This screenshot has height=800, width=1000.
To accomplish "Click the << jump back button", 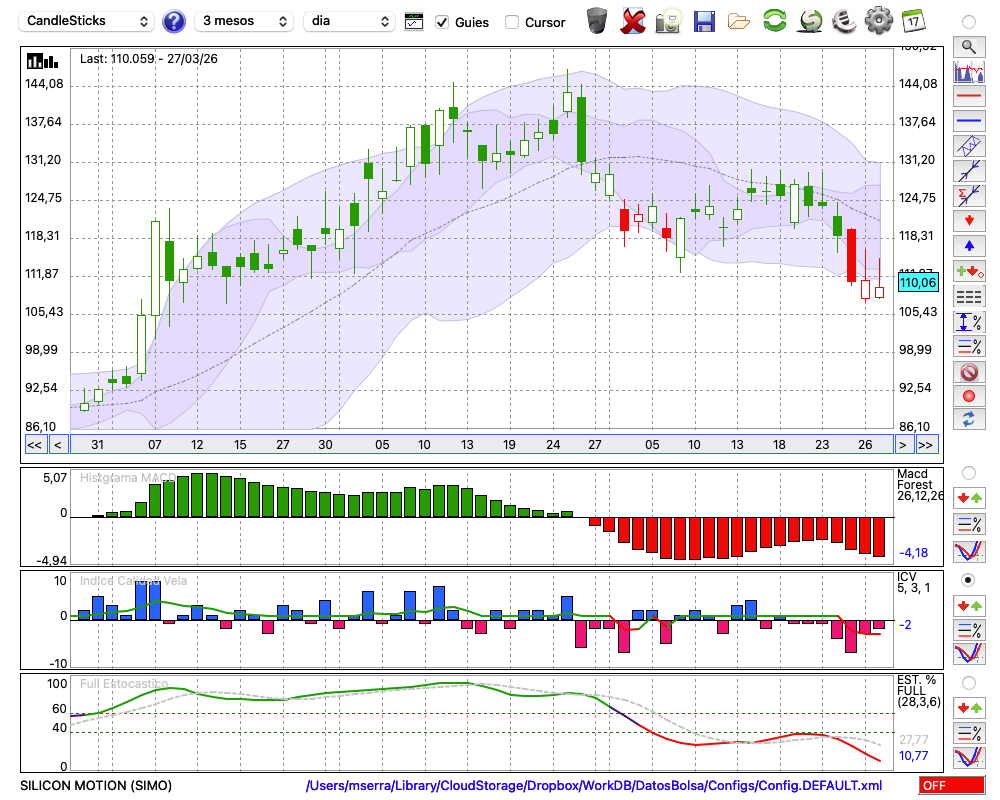I will [34, 444].
